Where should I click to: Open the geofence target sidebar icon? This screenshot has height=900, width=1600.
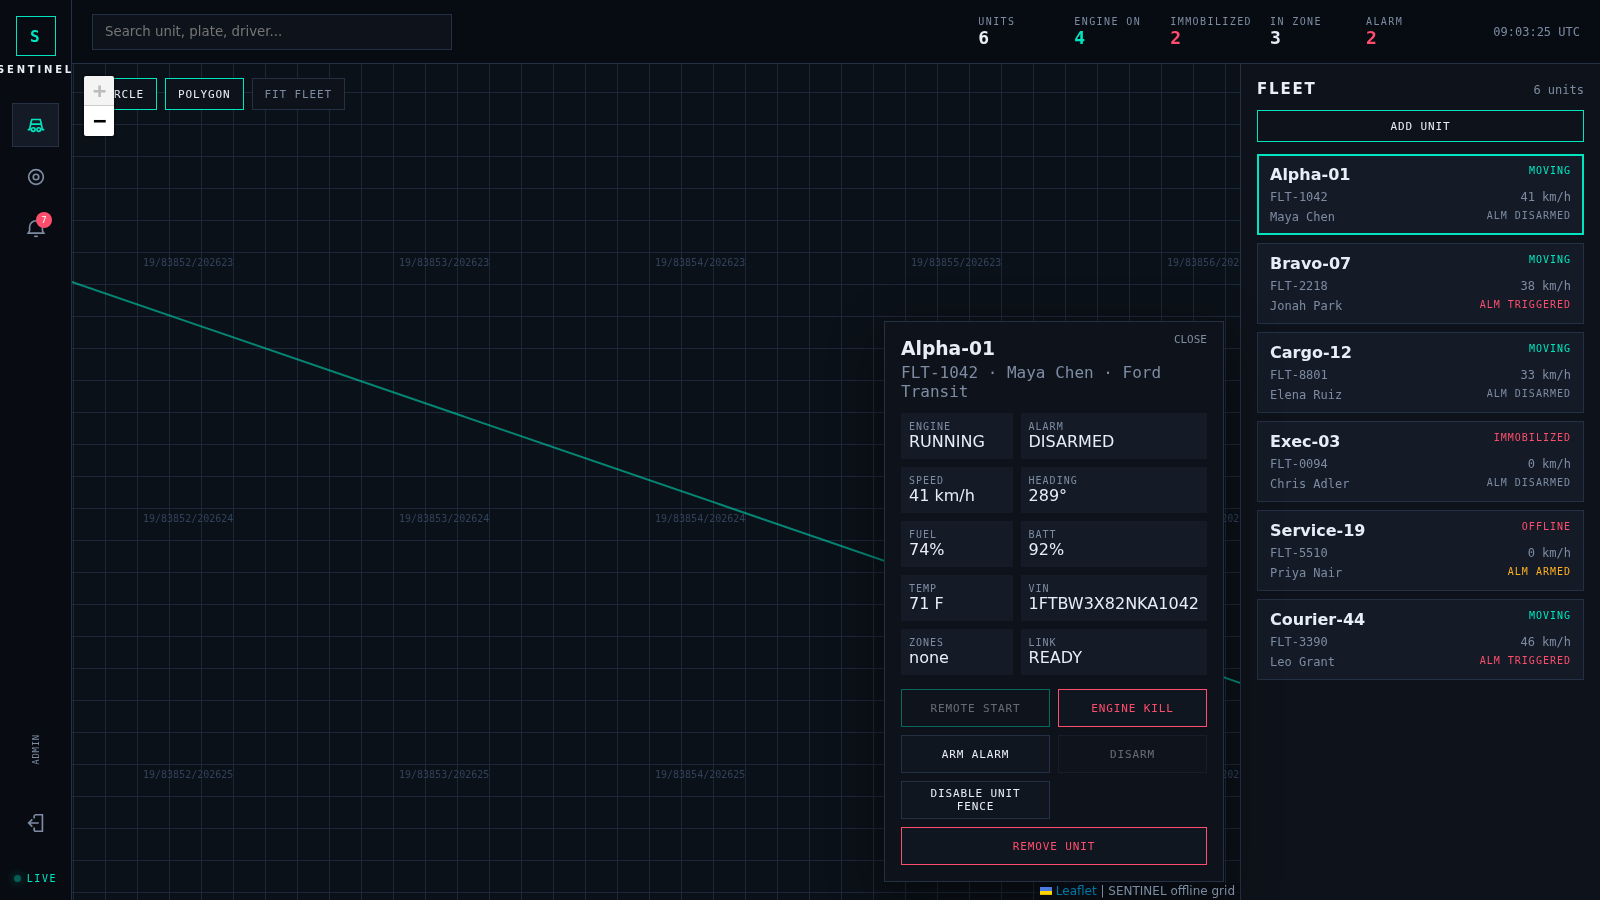35,177
